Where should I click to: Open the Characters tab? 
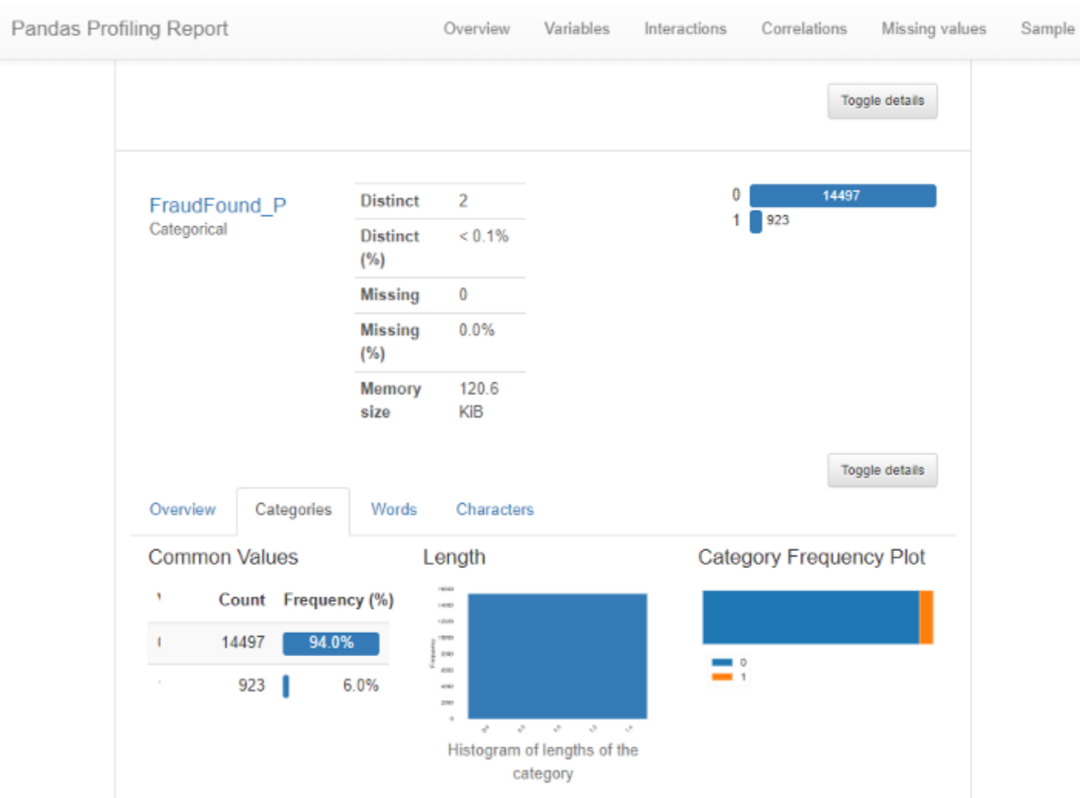[494, 509]
